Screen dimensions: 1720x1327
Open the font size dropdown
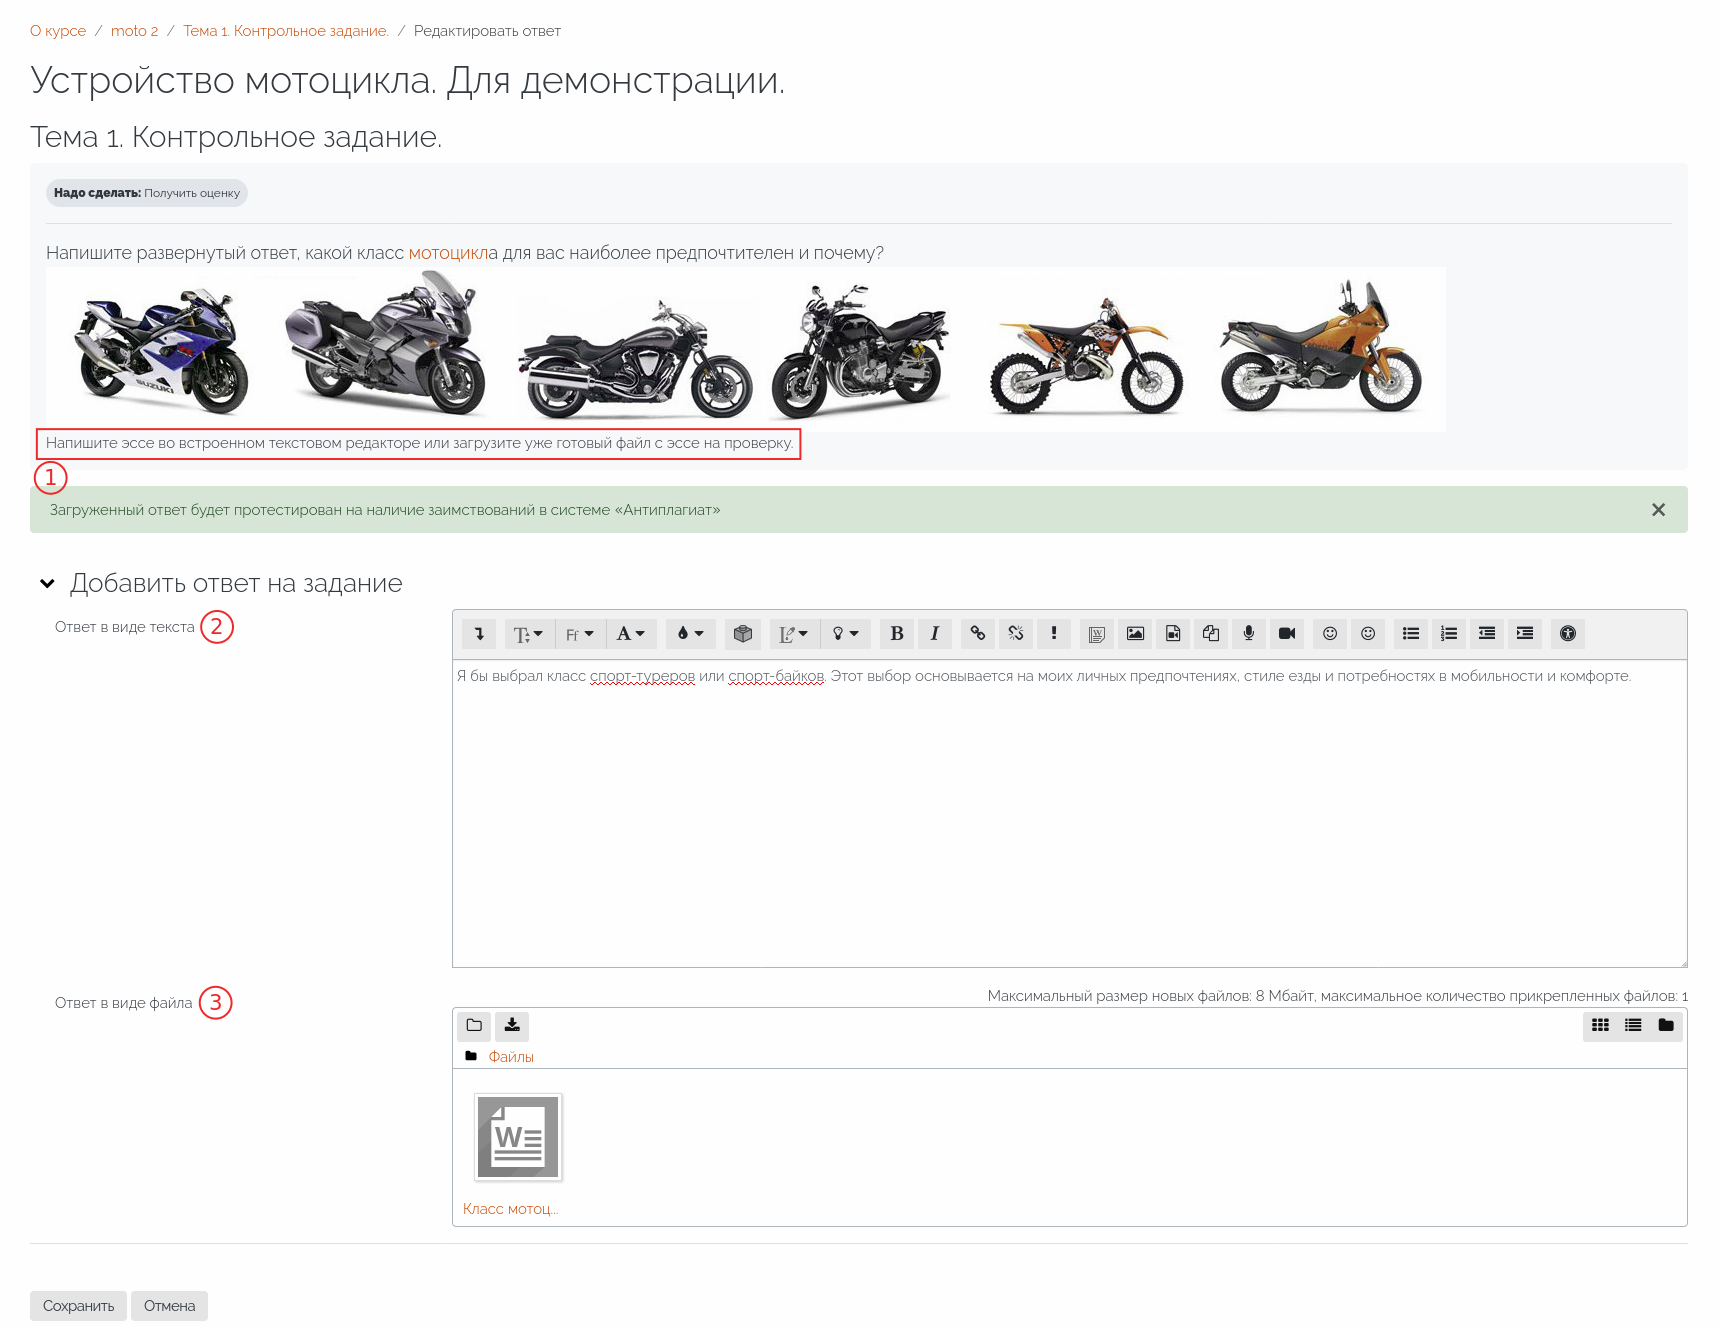(527, 634)
